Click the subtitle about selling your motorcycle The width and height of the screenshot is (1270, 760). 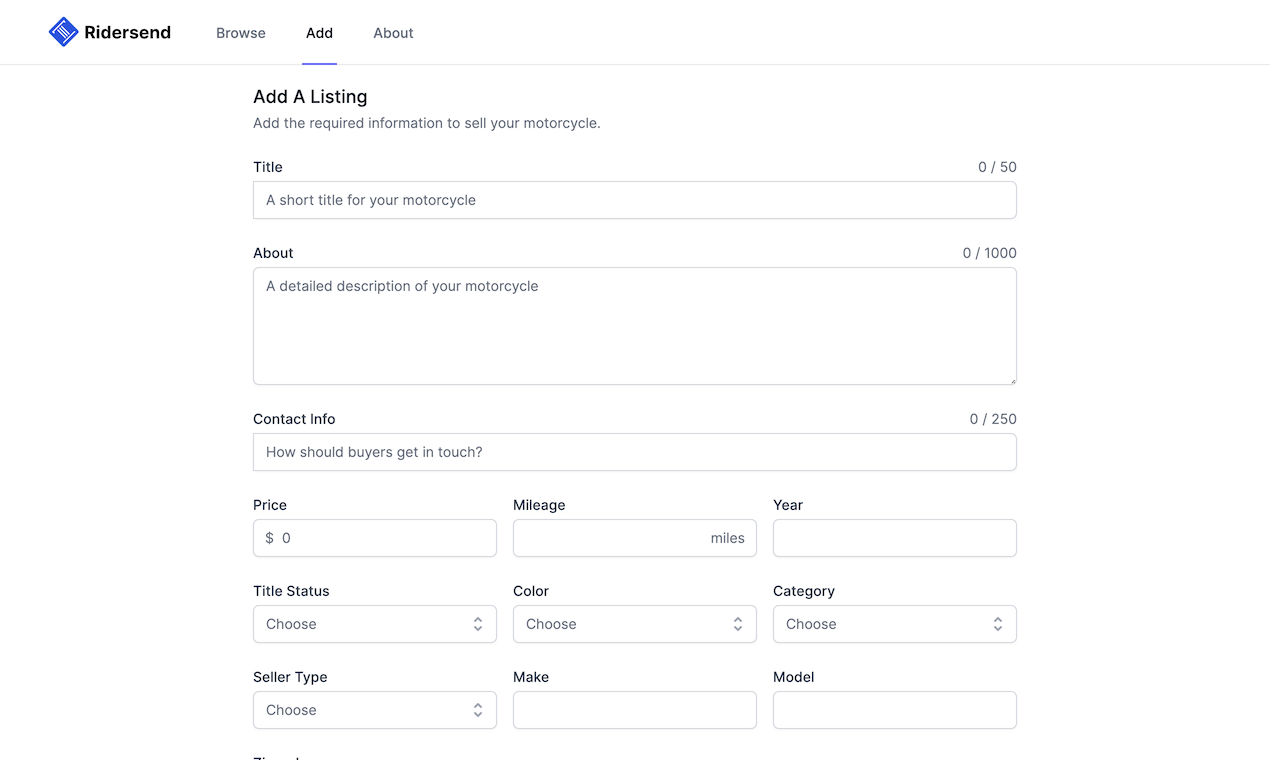pyautogui.click(x=427, y=123)
